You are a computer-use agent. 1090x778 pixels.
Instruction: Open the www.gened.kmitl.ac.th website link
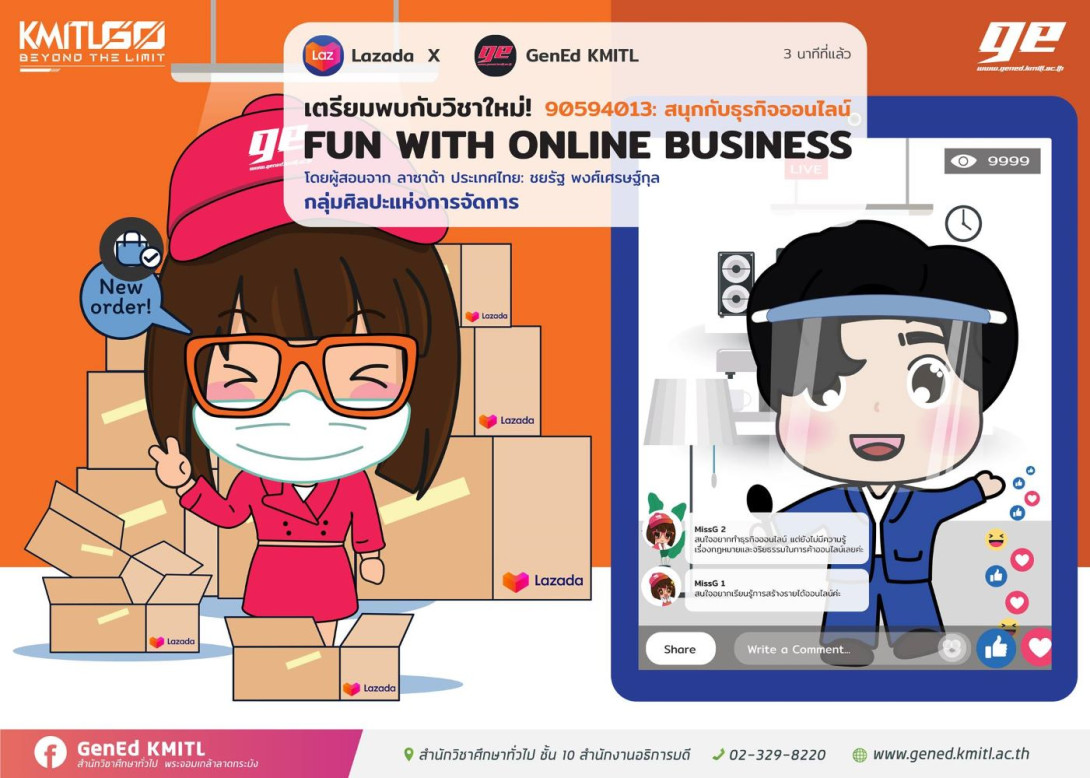click(x=950, y=754)
